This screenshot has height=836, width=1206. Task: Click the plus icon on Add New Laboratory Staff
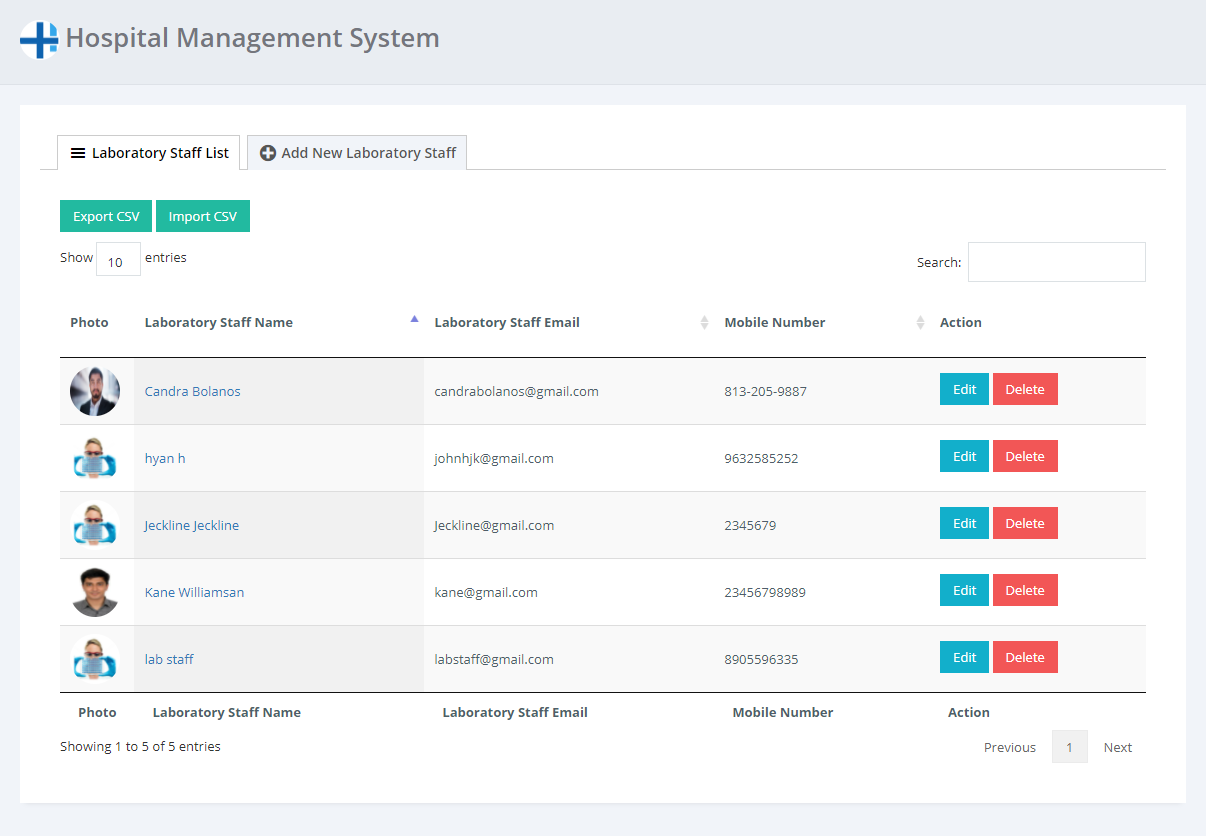pos(268,153)
